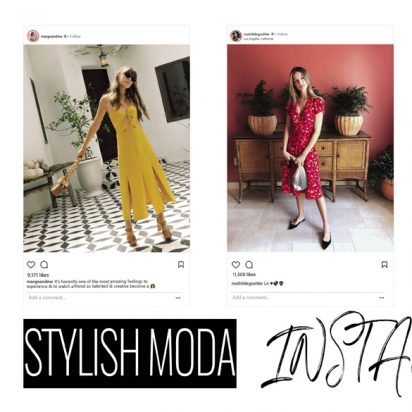View the 9,171 likes list
412x412 pixels.
coord(38,275)
